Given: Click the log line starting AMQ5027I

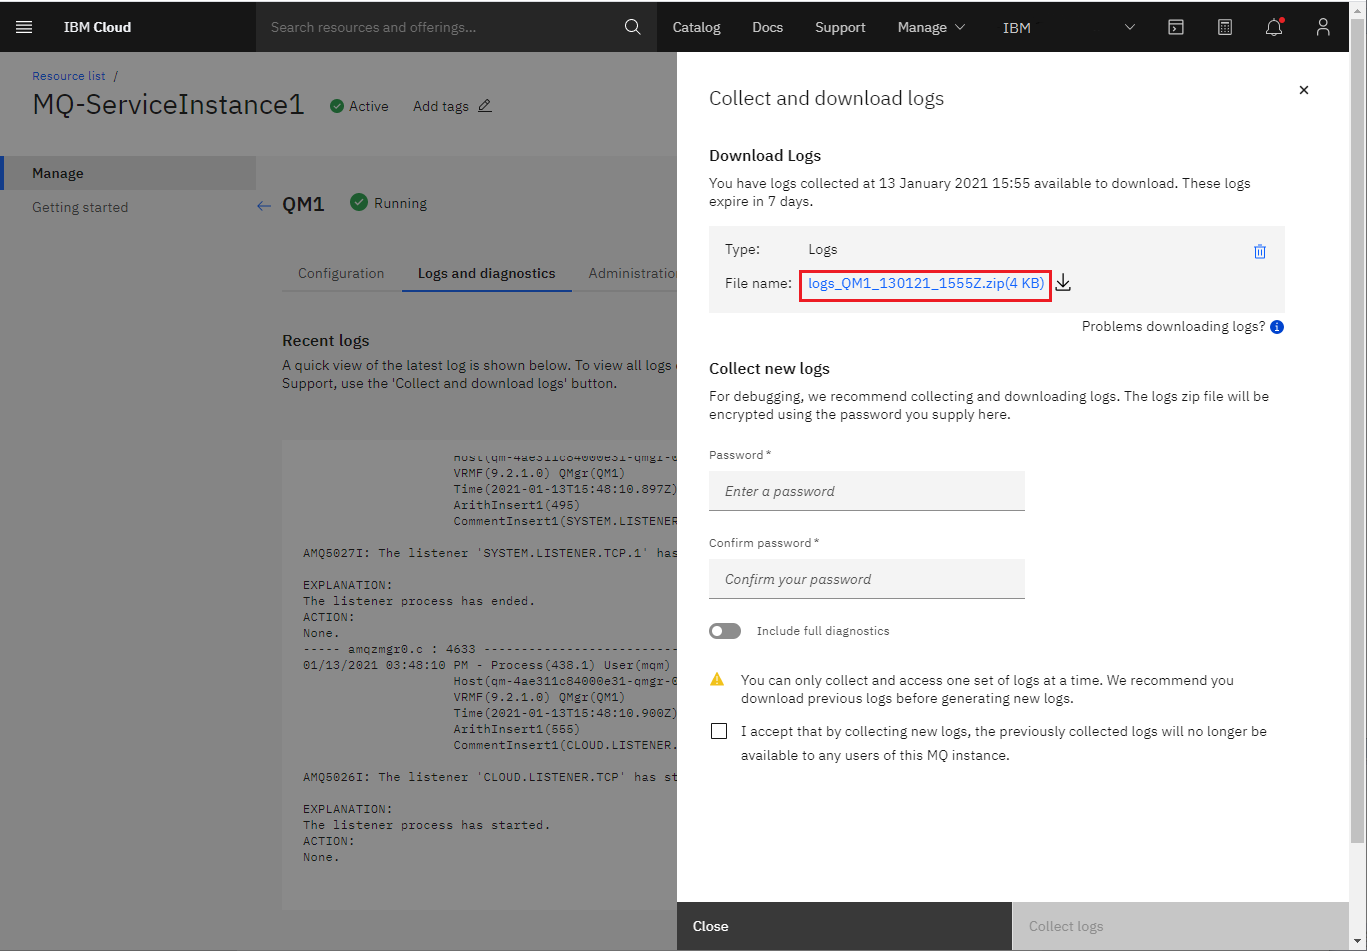Looking at the screenshot, I should coord(490,553).
